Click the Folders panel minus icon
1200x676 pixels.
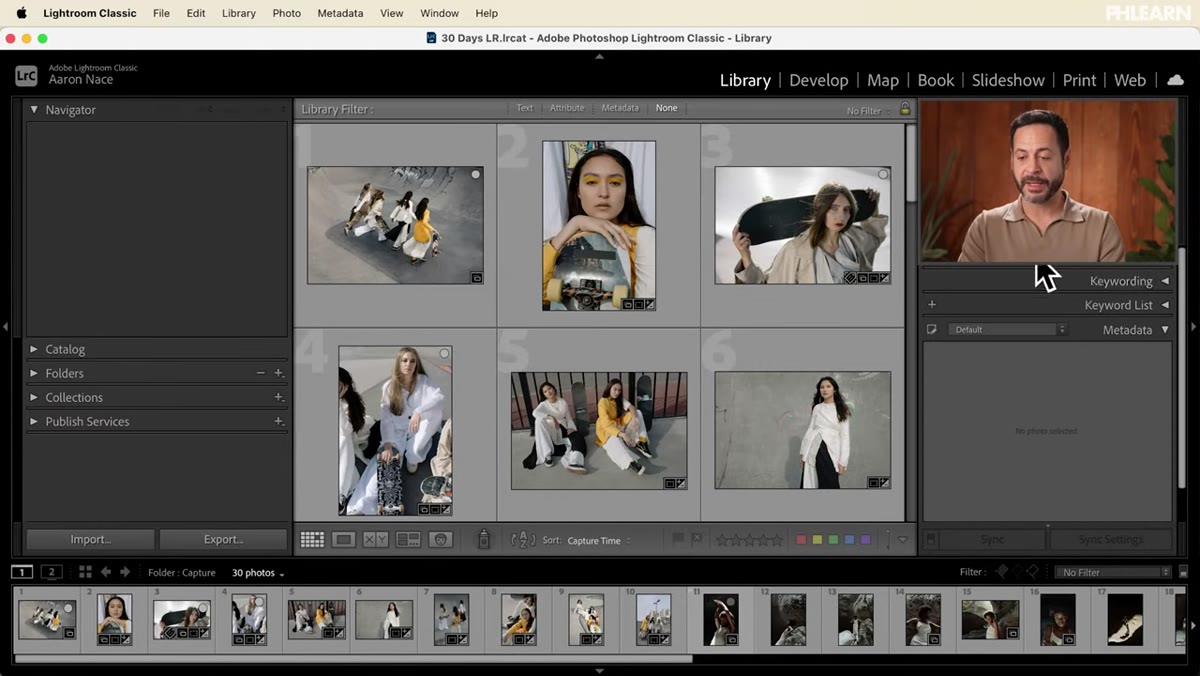click(x=261, y=373)
